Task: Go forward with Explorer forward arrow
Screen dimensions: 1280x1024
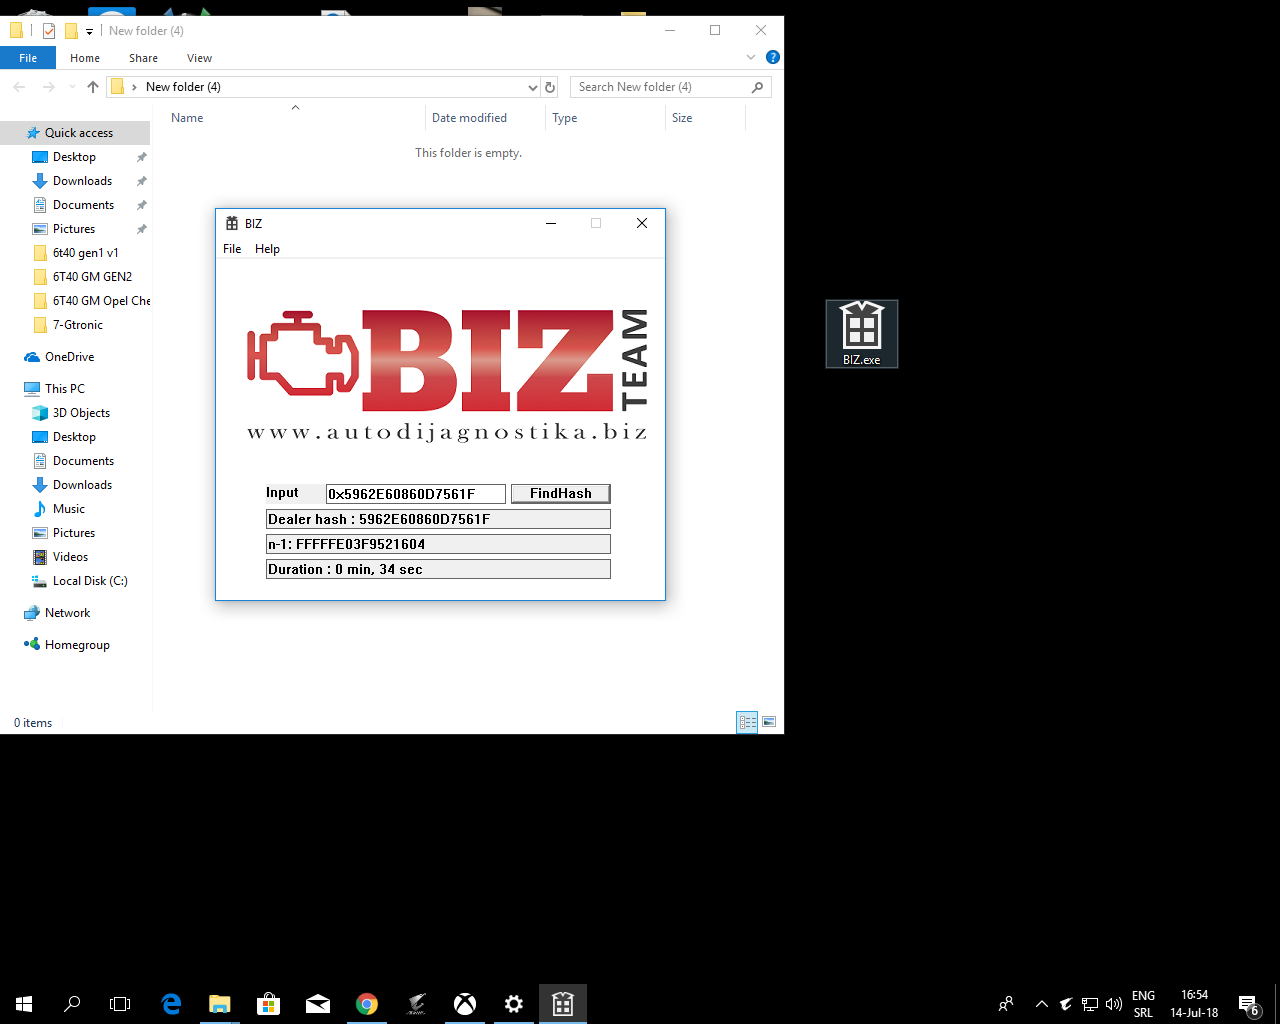Action: tap(48, 87)
